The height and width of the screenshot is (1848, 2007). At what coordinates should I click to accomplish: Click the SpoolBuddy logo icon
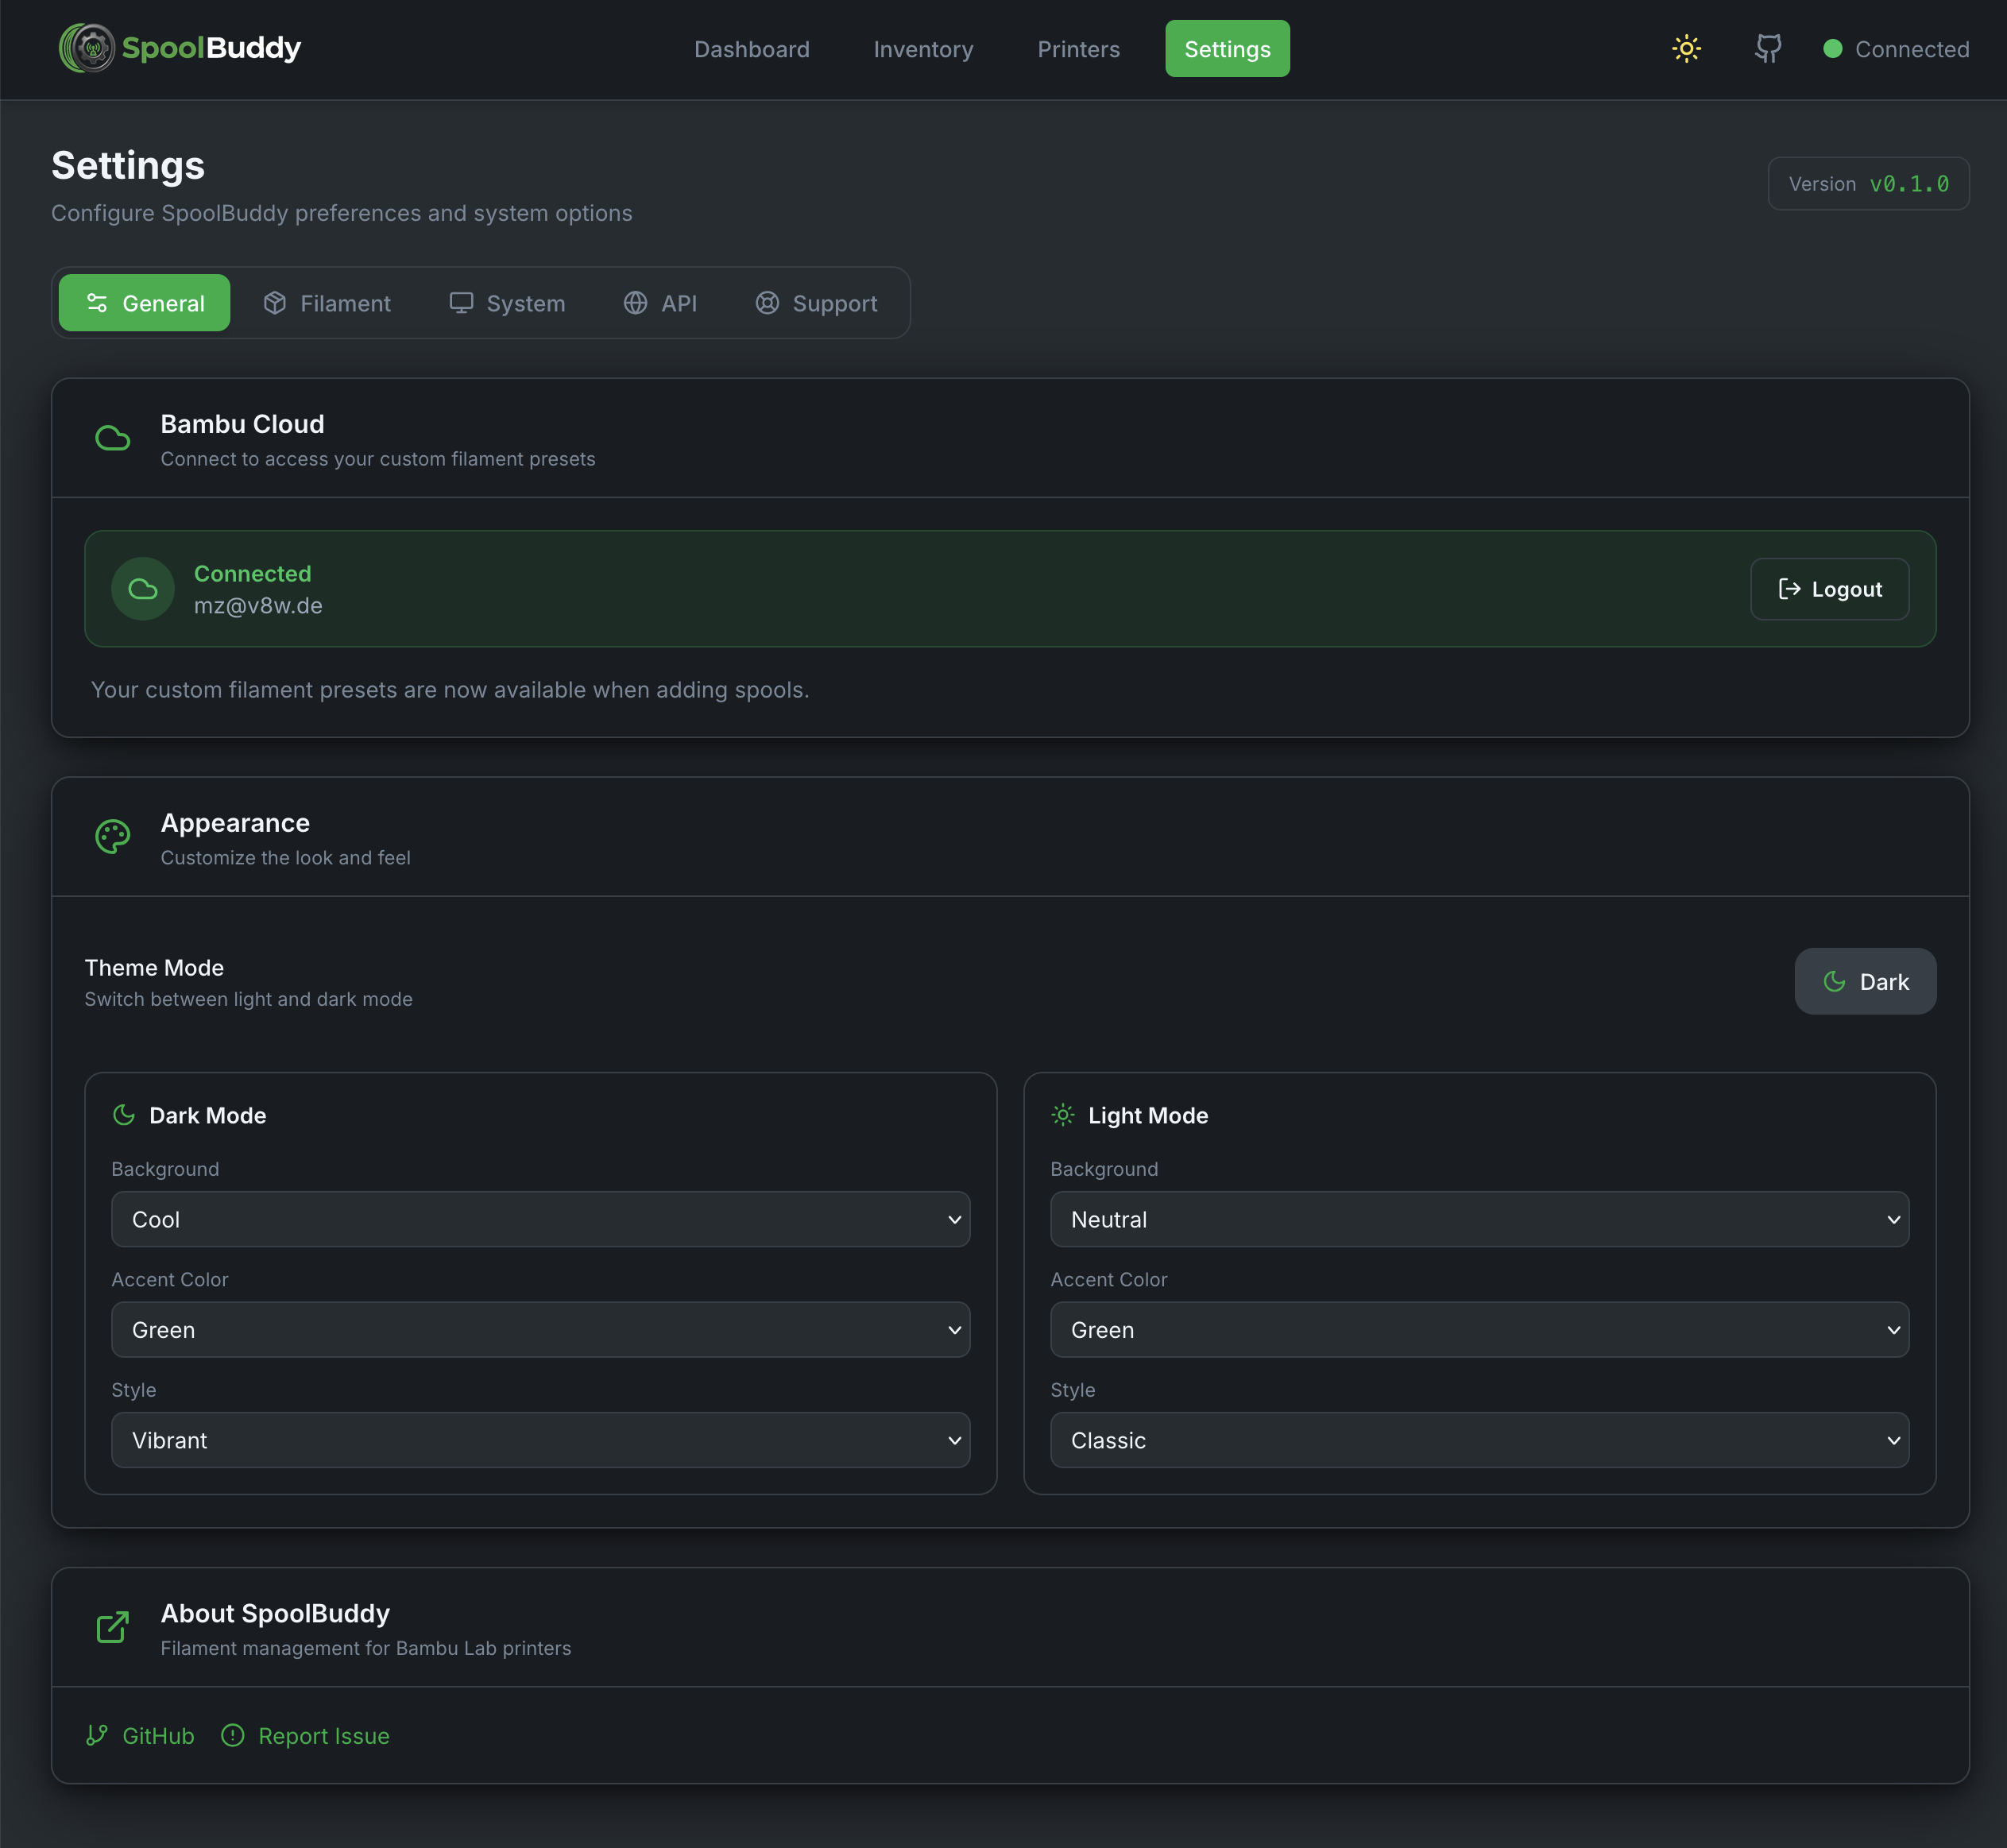click(x=90, y=47)
